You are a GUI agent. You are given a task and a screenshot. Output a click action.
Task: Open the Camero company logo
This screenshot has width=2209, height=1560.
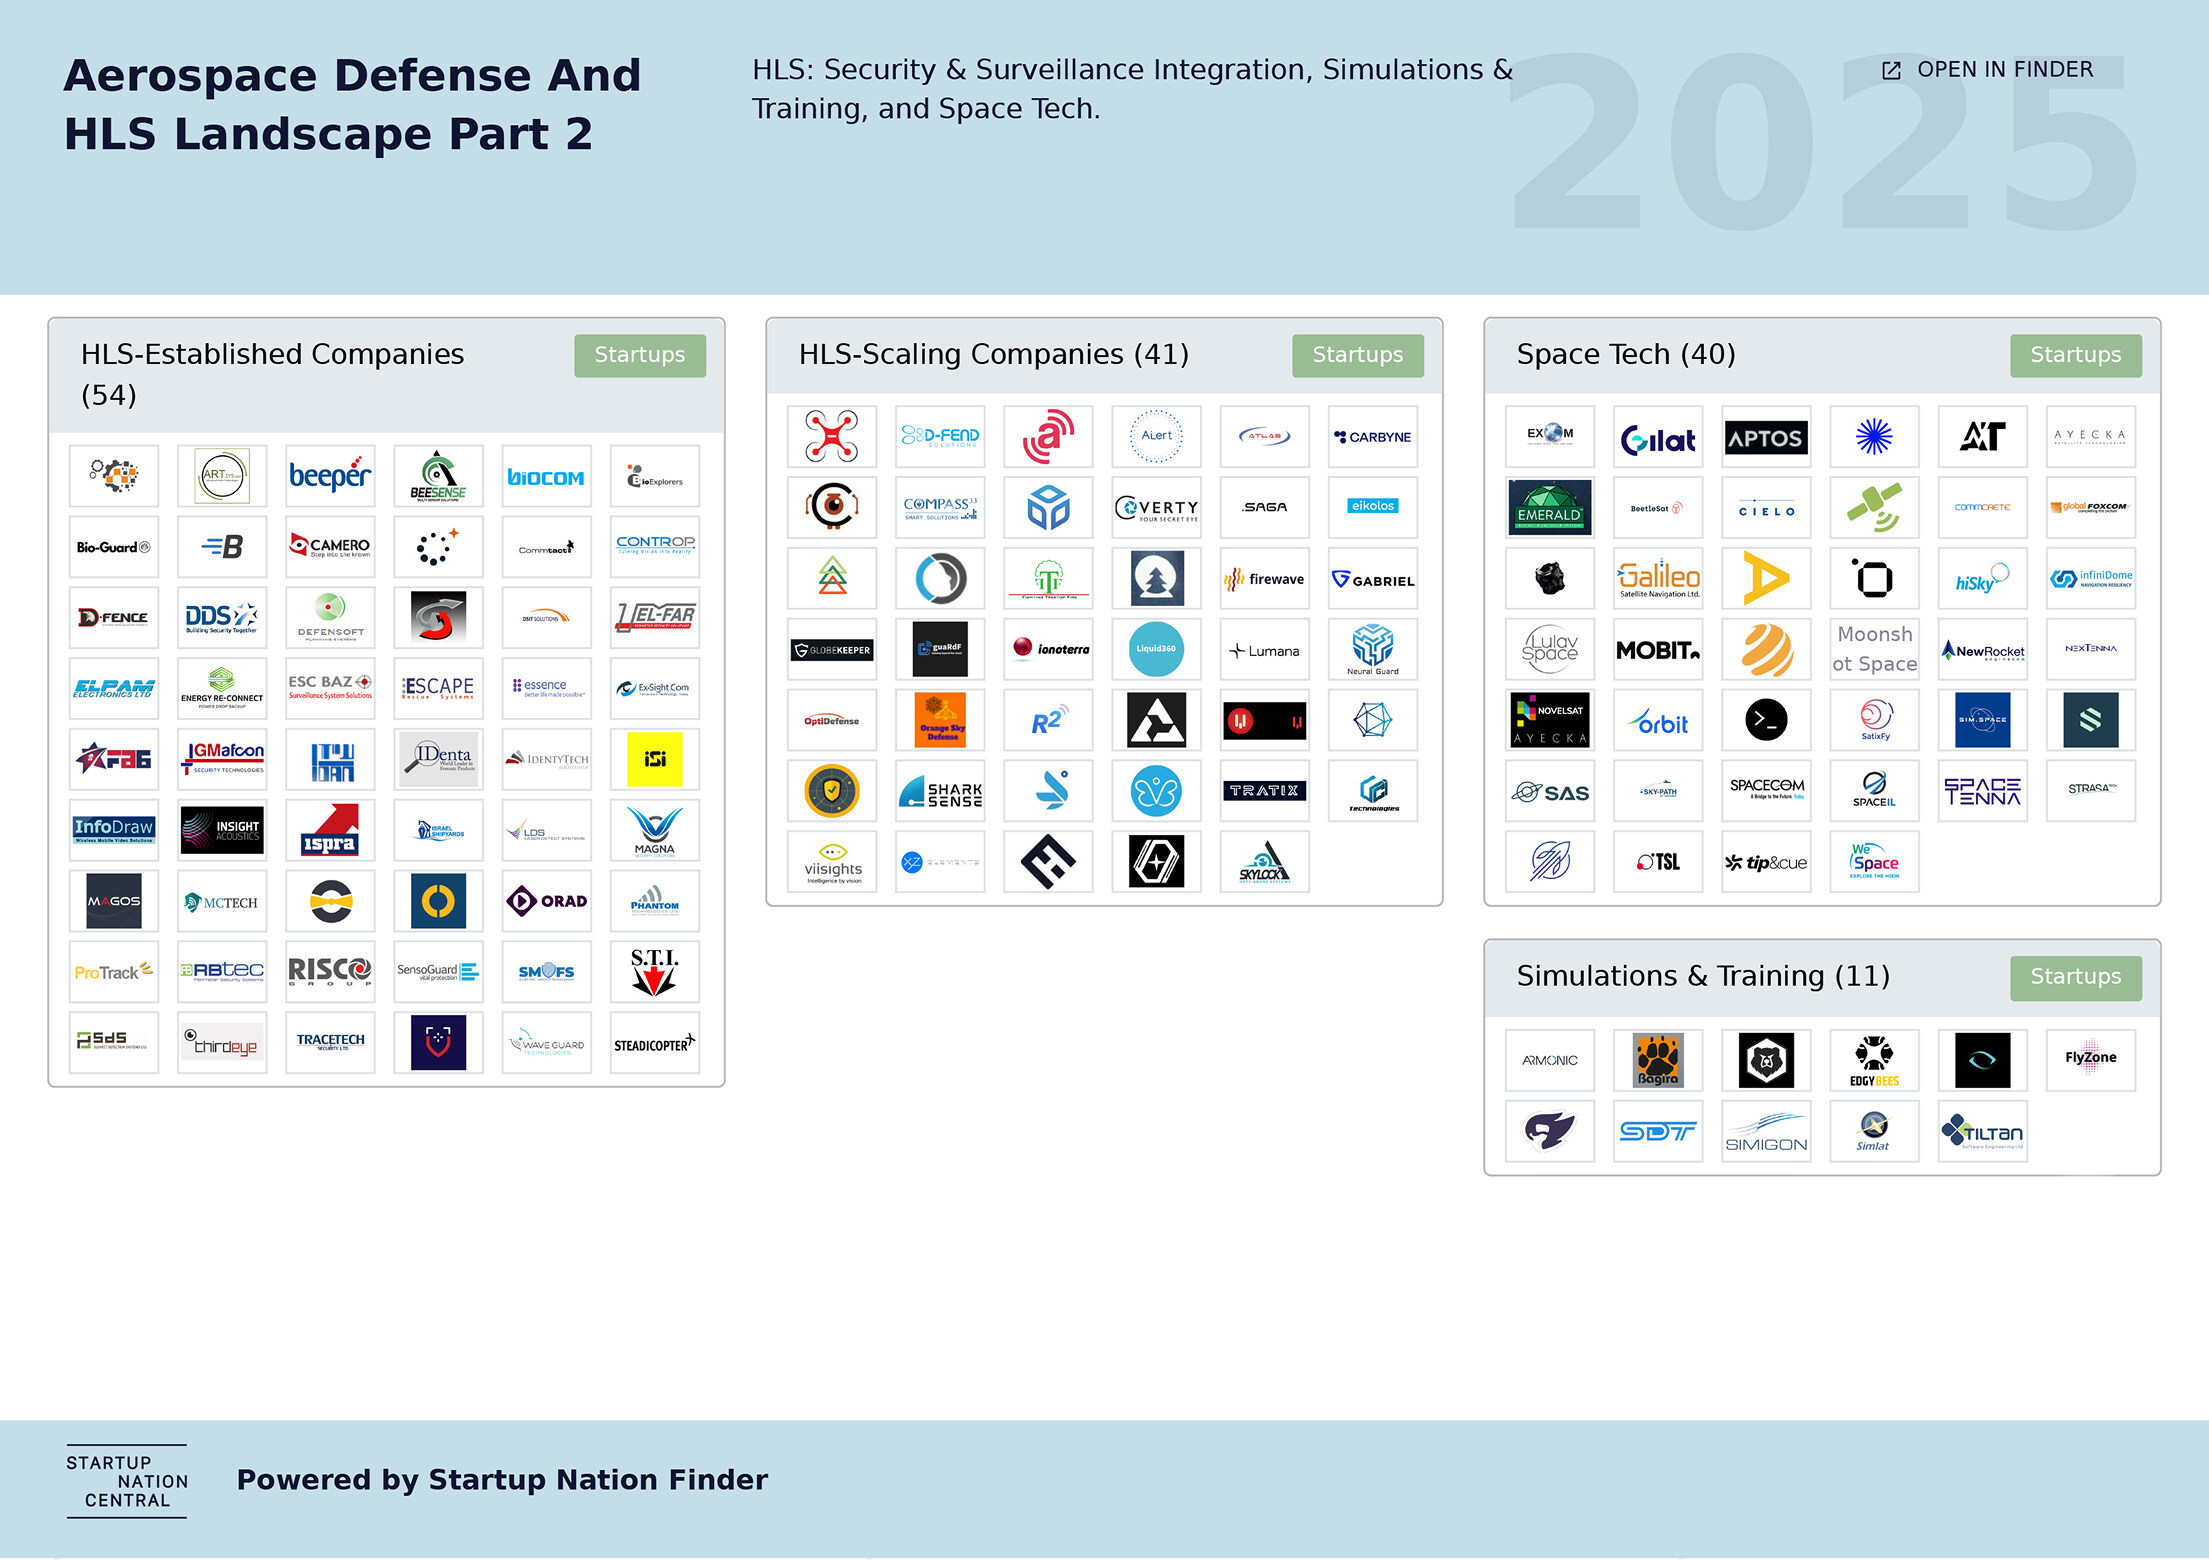[x=330, y=547]
